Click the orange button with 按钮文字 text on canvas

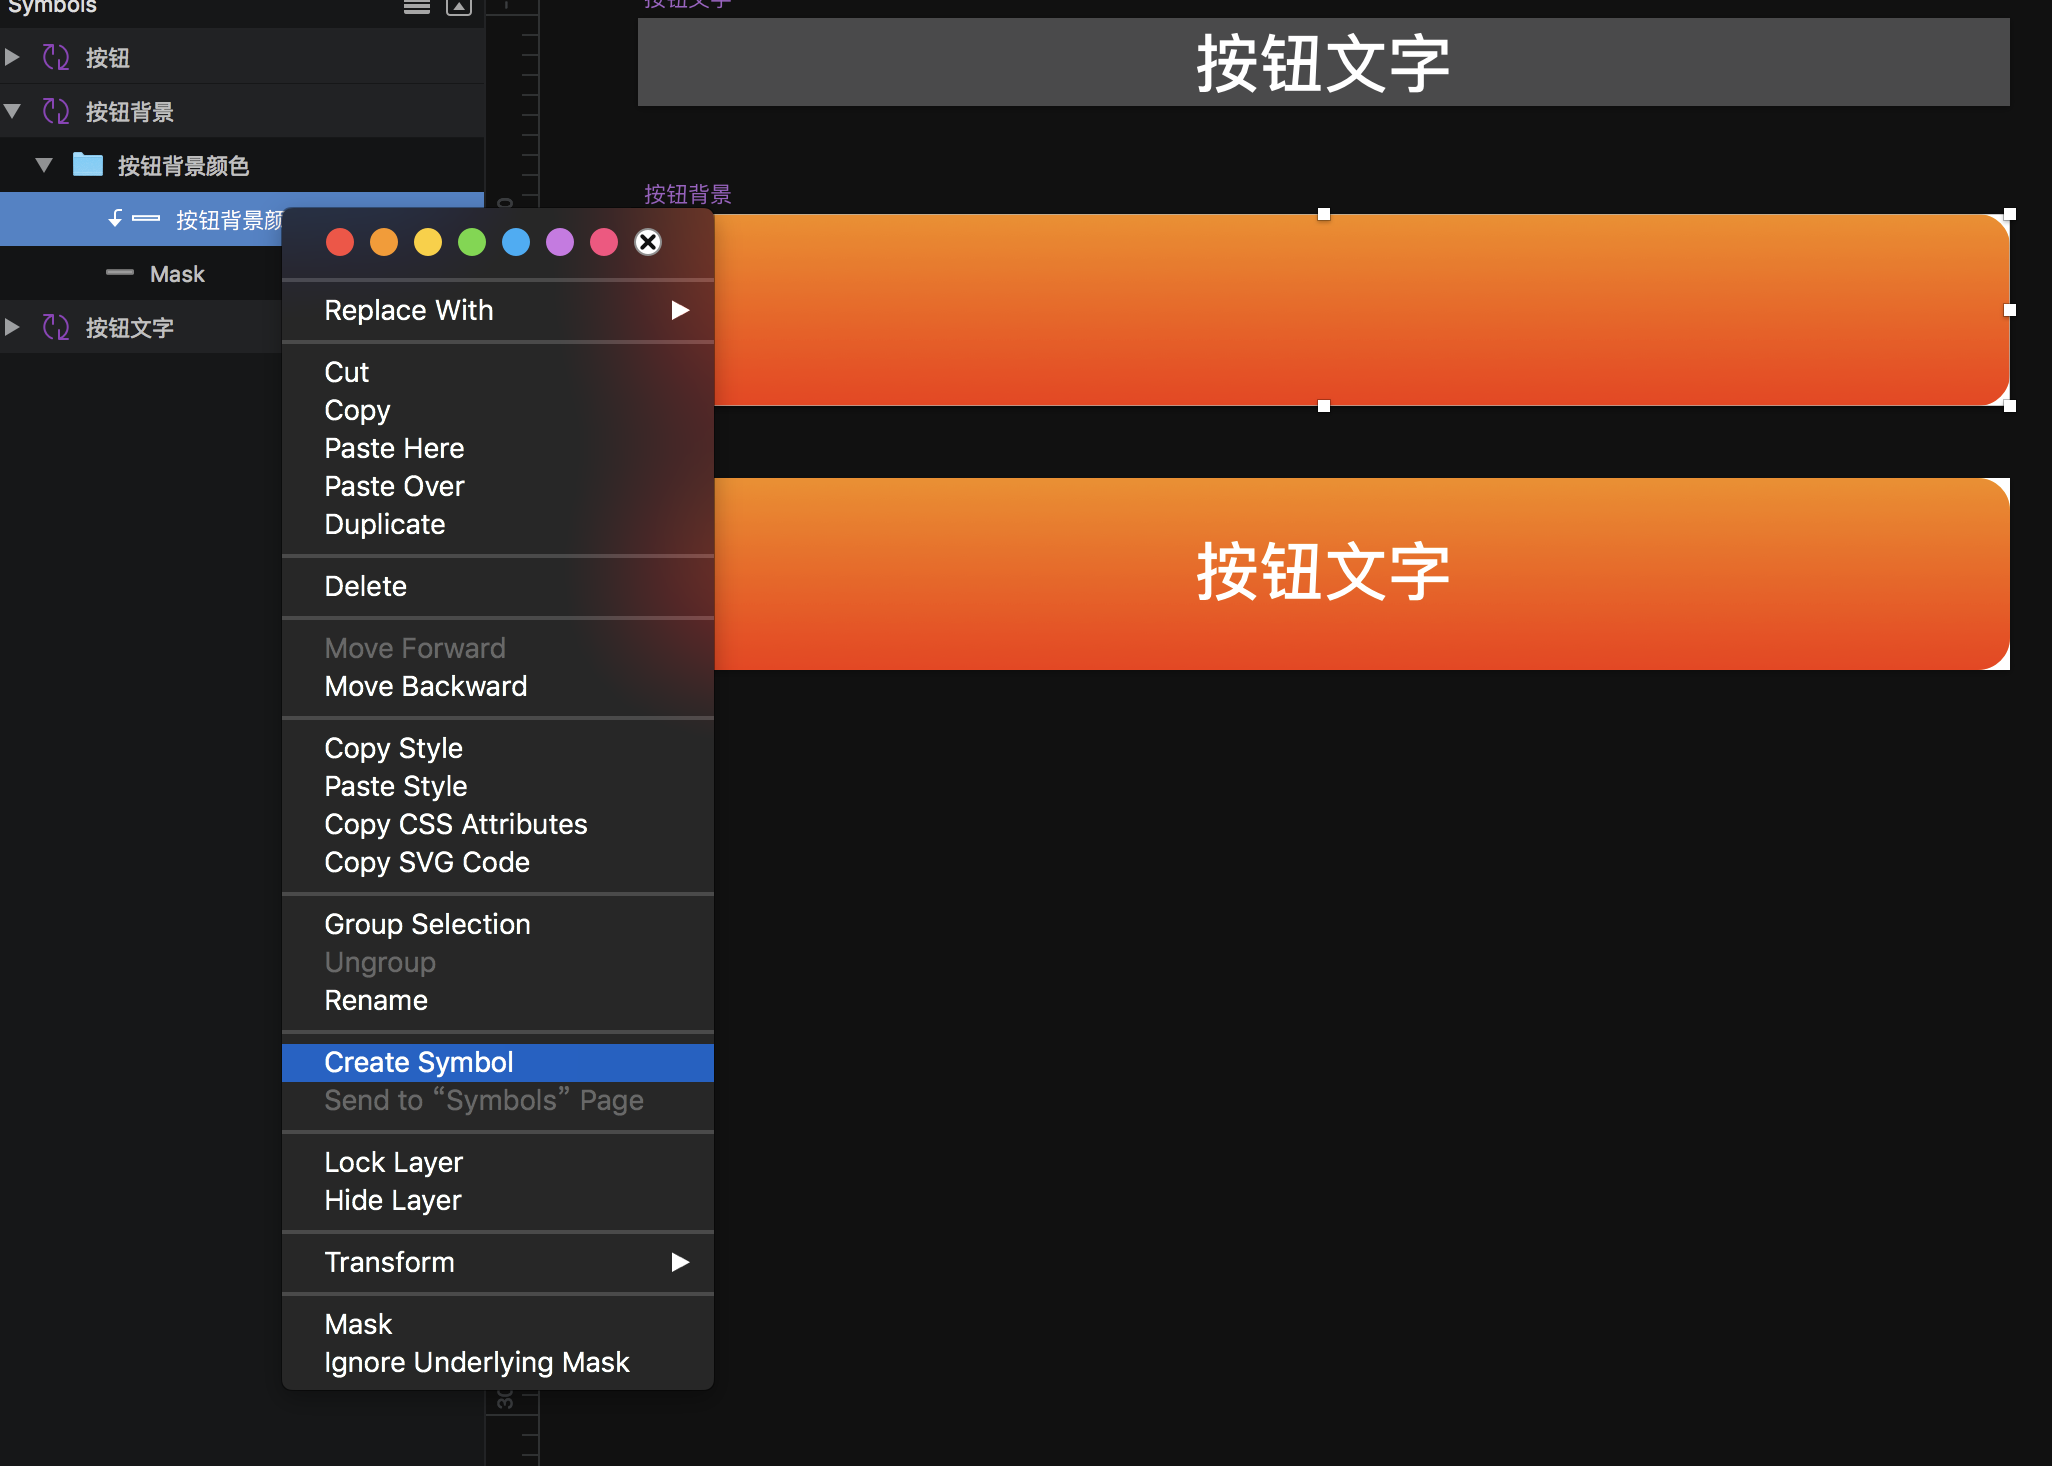tap(1322, 574)
